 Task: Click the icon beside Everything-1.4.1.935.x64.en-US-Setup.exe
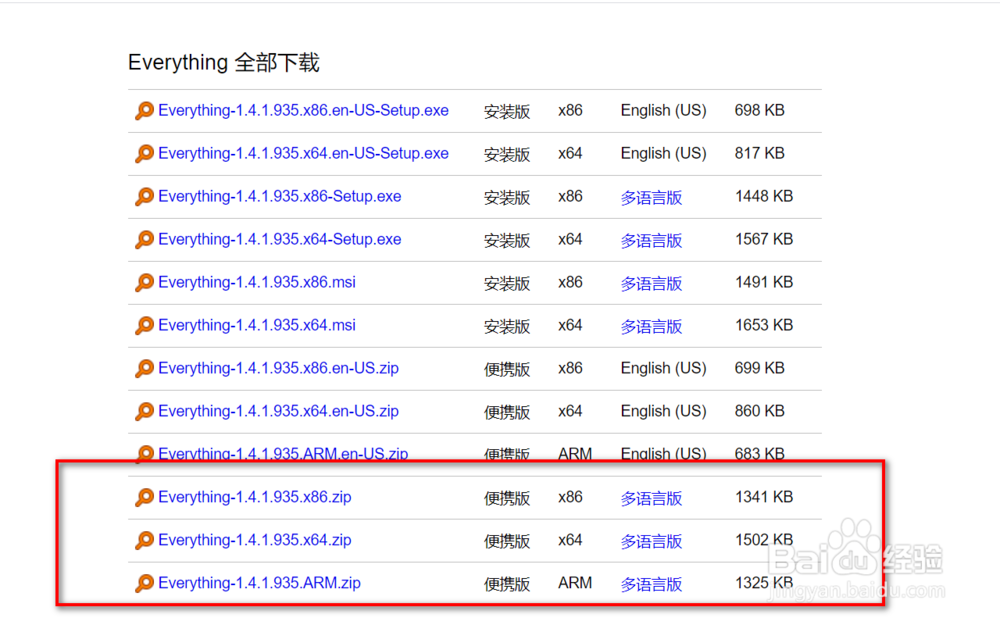point(144,154)
